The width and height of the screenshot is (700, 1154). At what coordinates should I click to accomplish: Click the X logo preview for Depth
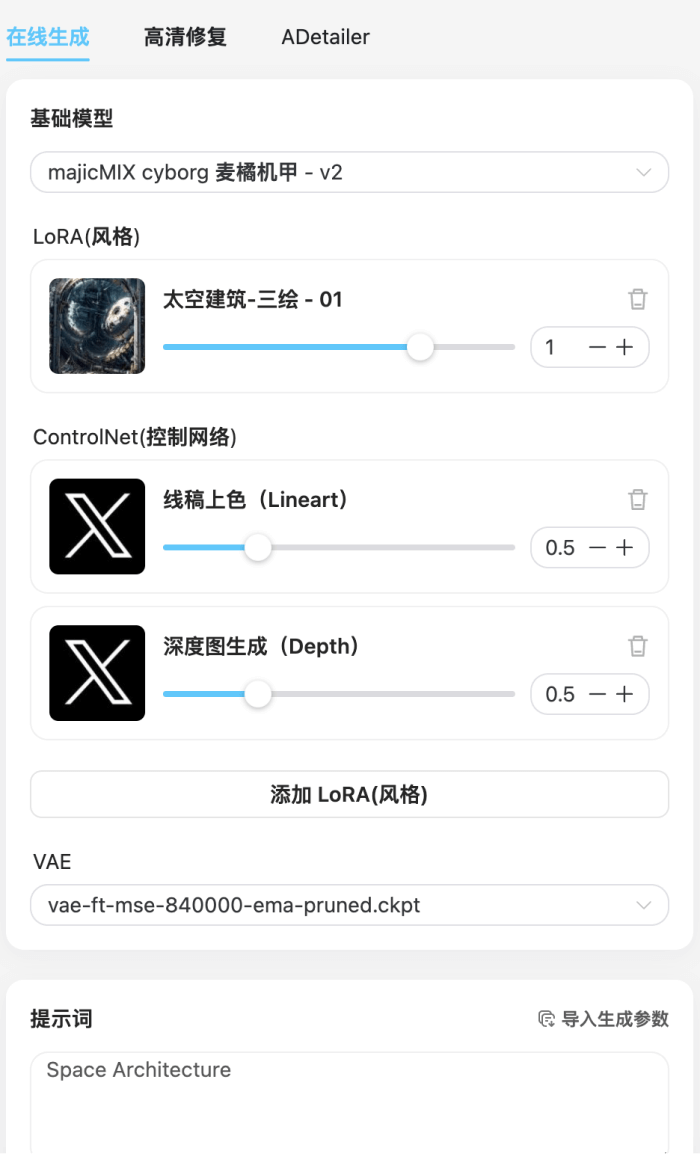pyautogui.click(x=96, y=672)
